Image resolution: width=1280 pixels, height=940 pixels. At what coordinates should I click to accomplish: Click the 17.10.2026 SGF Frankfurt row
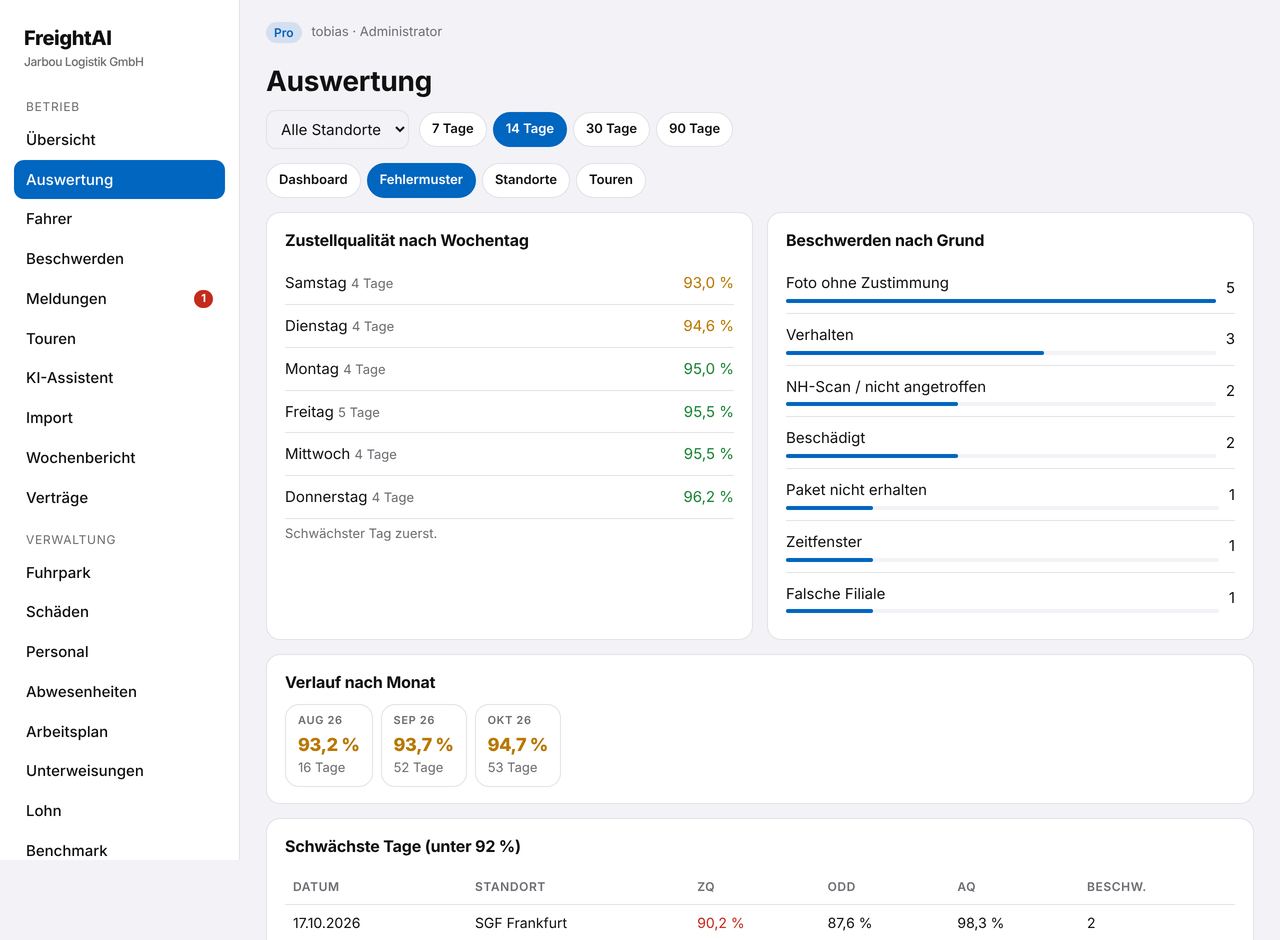click(760, 923)
